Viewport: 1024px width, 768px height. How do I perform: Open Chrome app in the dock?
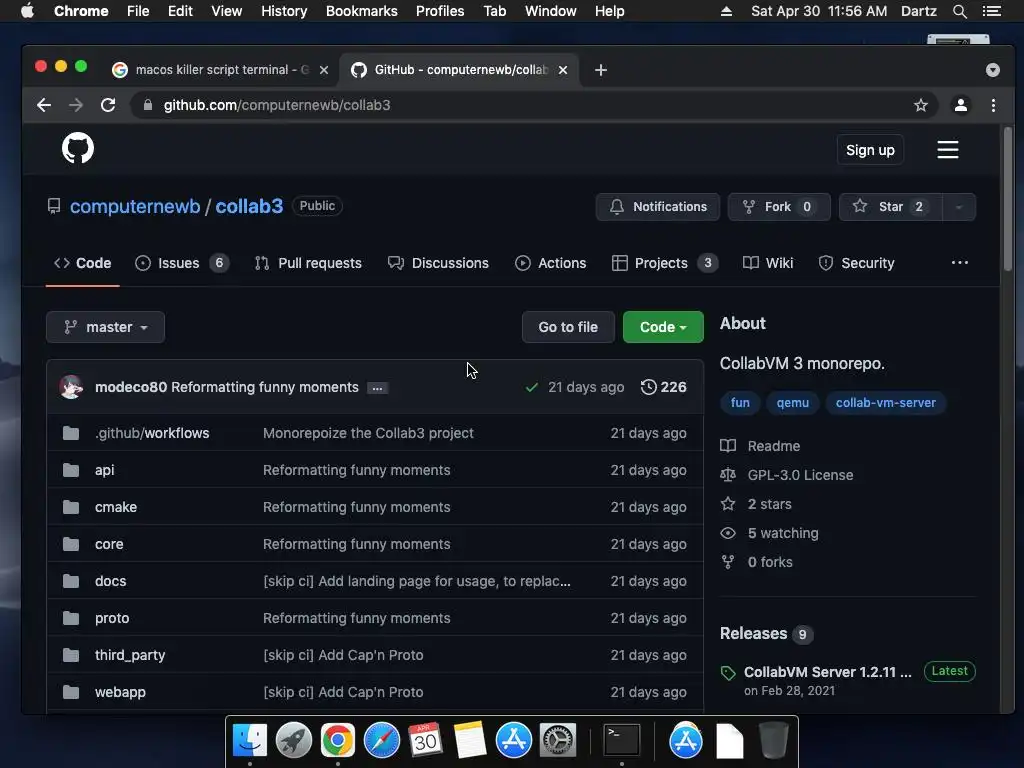(338, 740)
